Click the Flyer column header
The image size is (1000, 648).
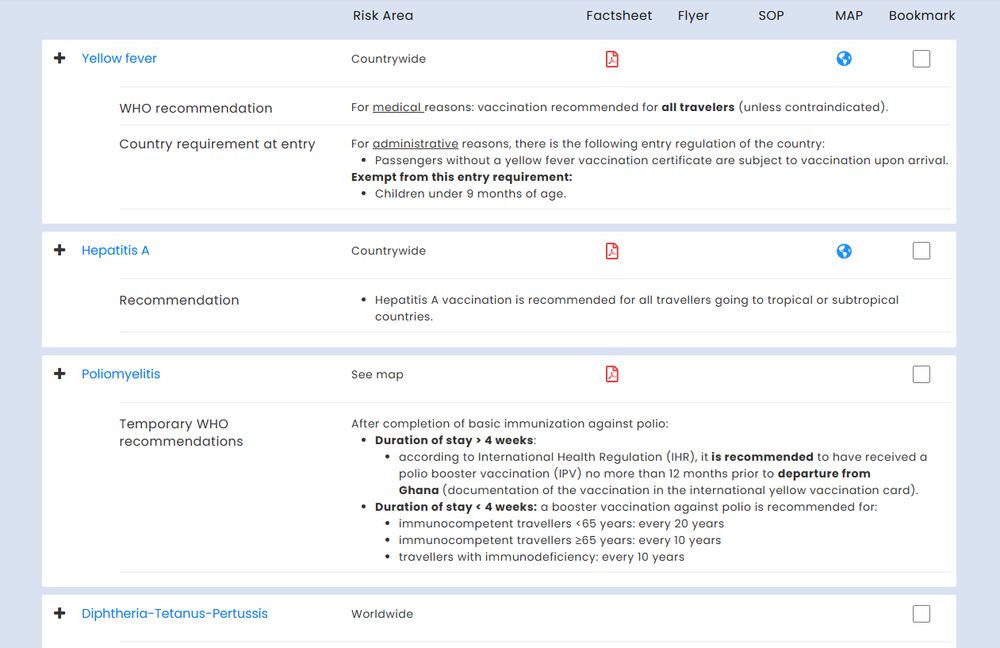[693, 16]
